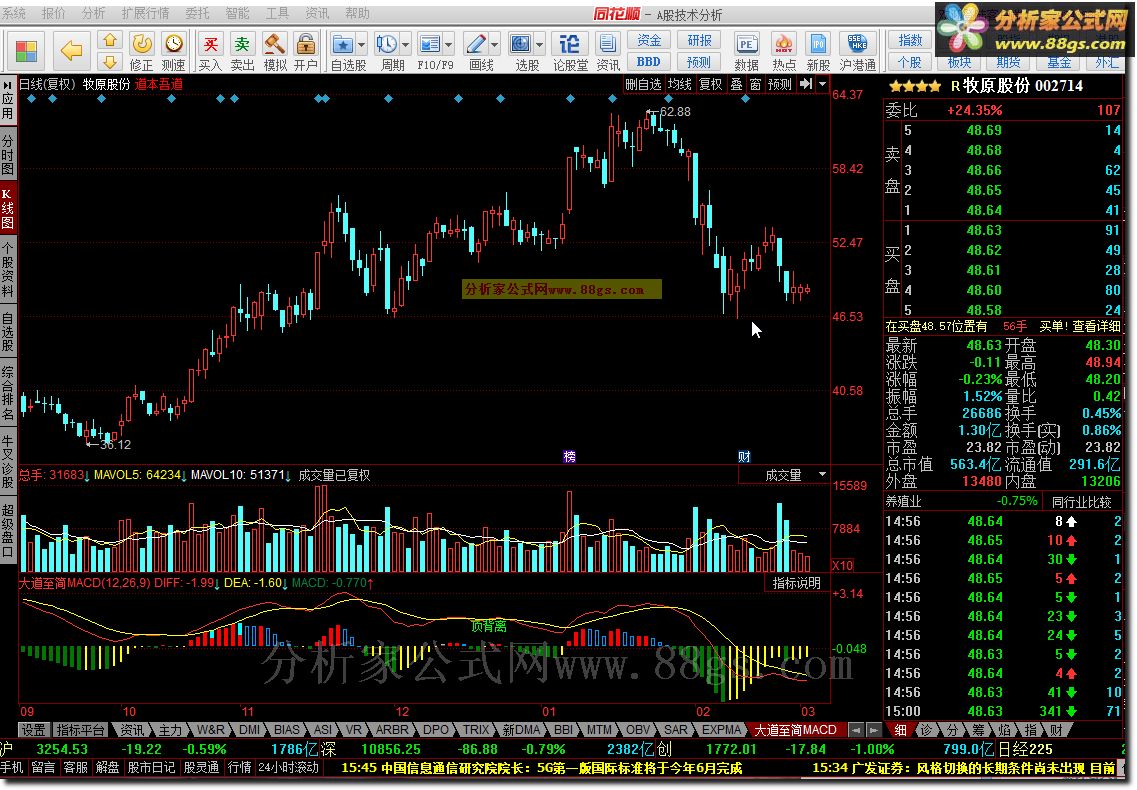This screenshot has height=790, width=1137.
Task: Open the 论股堂 forum icon
Action: pyautogui.click(x=570, y=44)
